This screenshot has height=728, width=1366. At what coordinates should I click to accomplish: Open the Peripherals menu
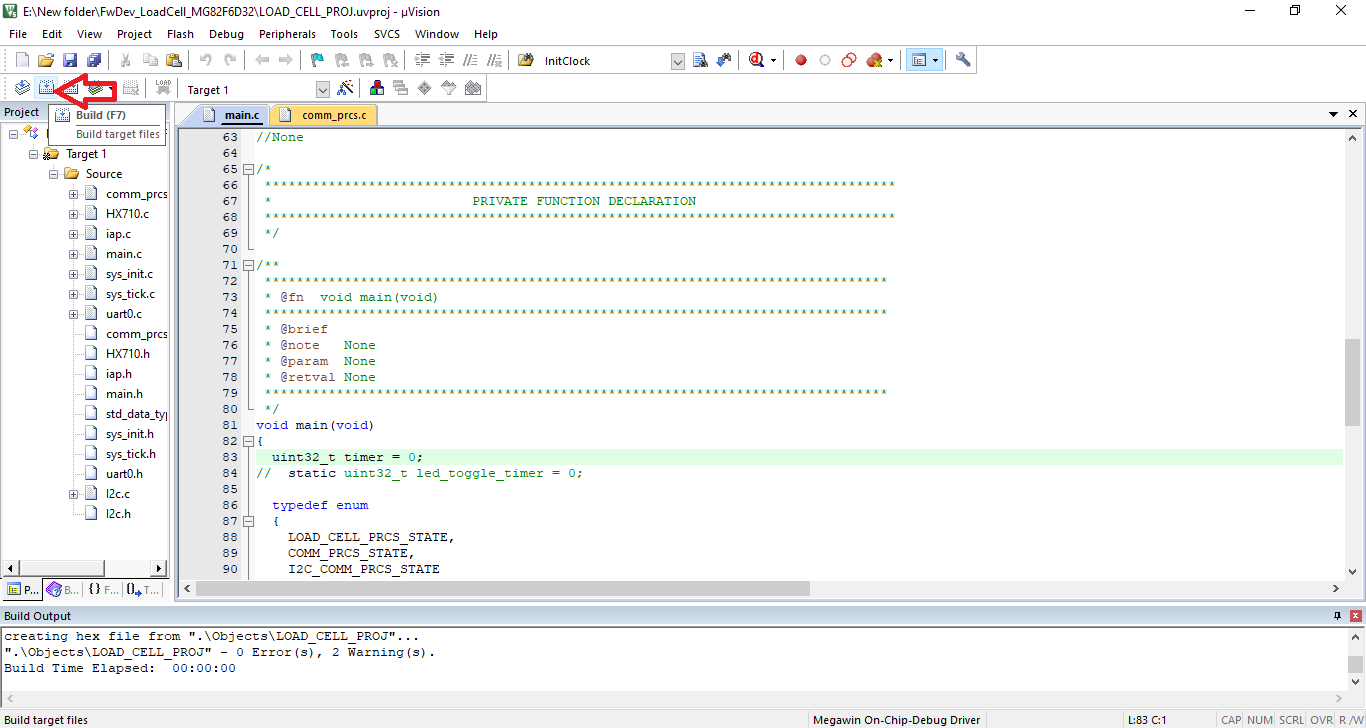[x=287, y=34]
